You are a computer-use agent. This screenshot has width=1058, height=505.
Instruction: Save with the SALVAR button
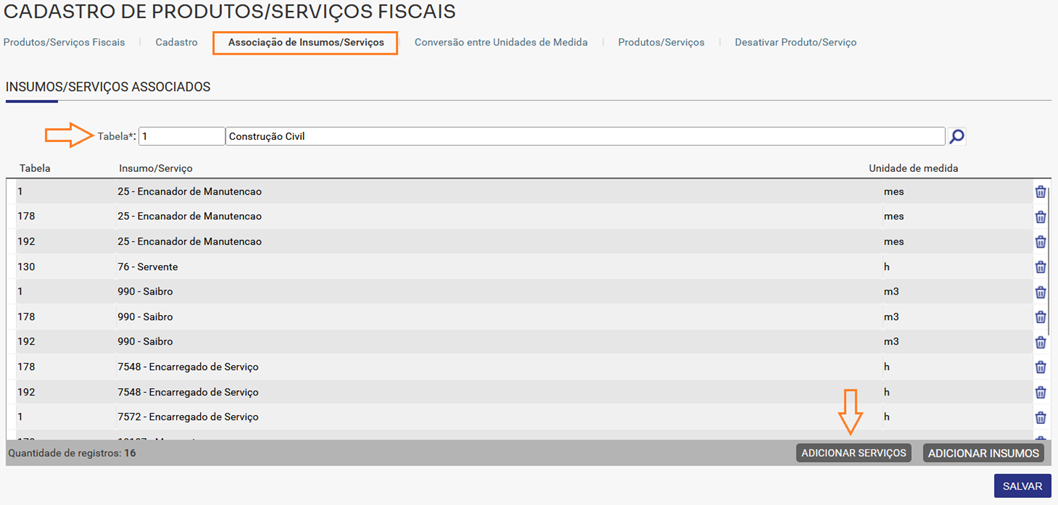[x=1022, y=486]
